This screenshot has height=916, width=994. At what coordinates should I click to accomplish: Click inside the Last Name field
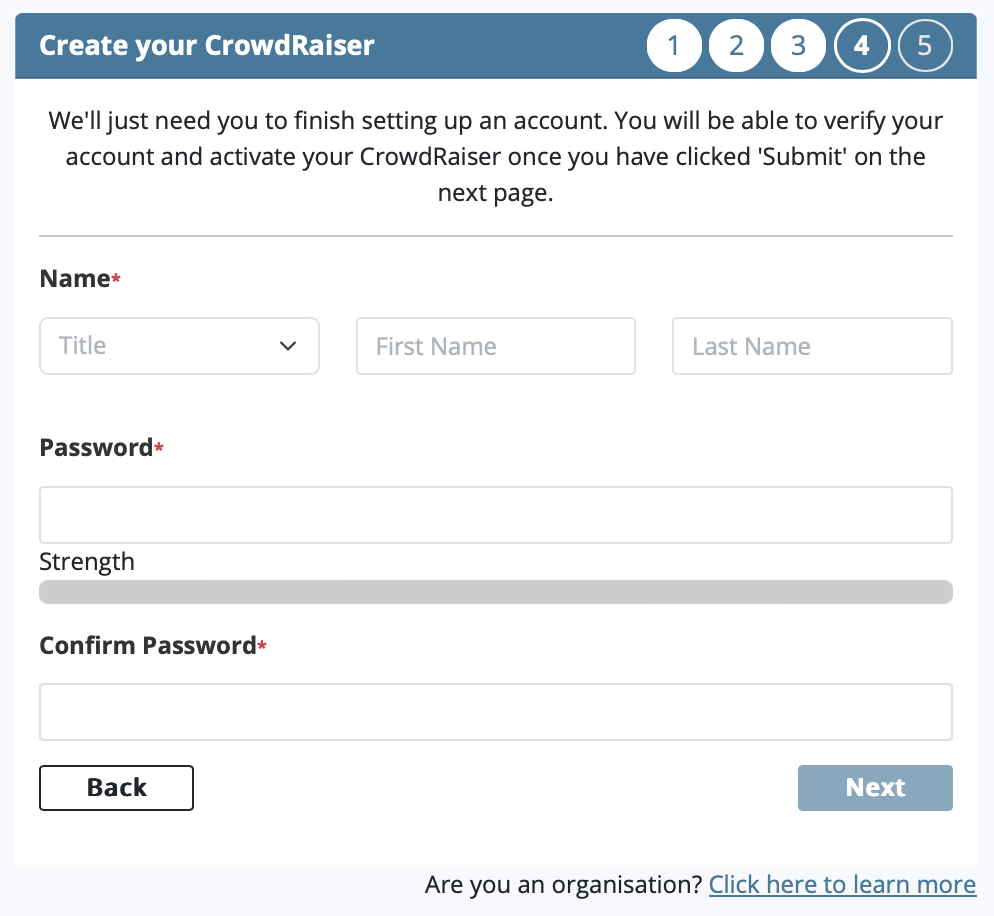pos(811,346)
